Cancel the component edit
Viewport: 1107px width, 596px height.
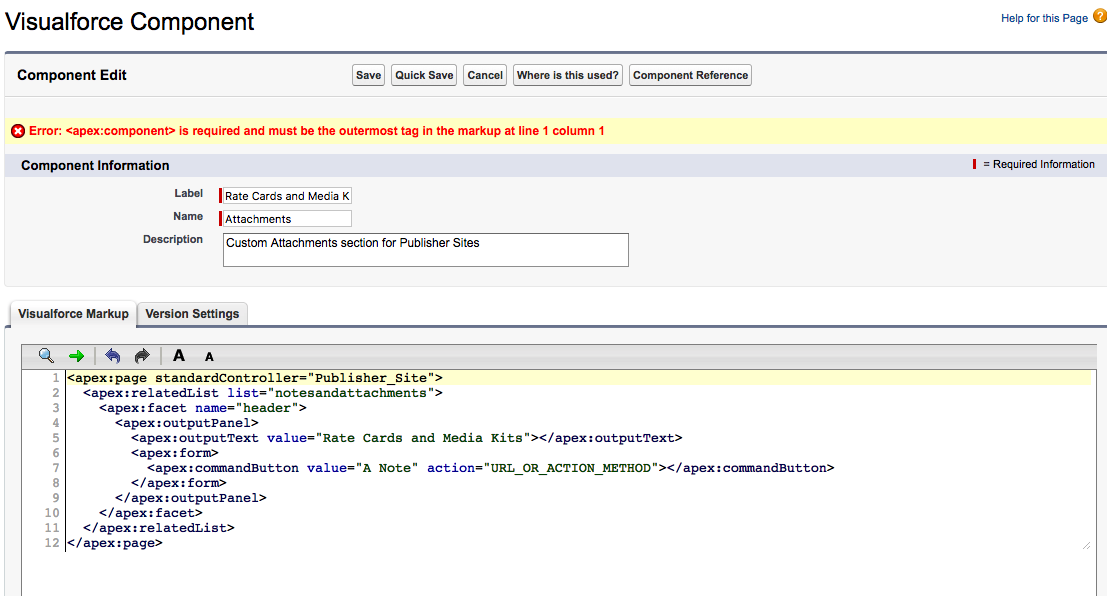[485, 75]
